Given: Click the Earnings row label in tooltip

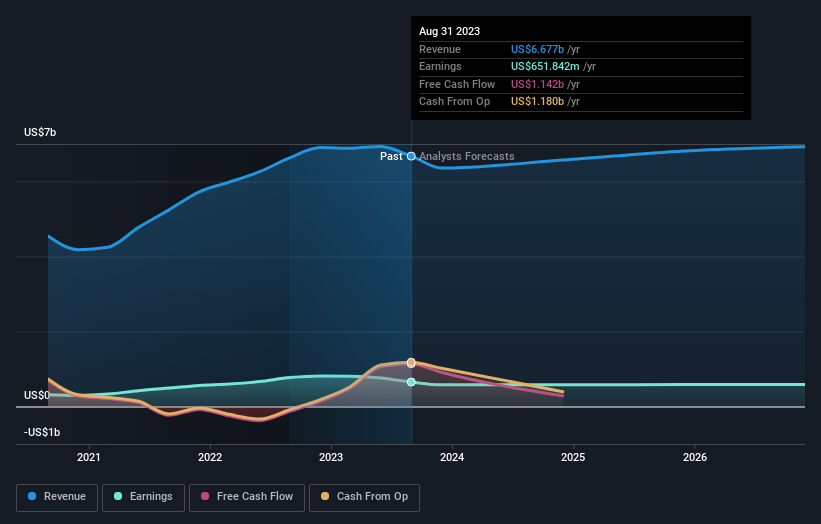Looking at the screenshot, I should pyautogui.click(x=440, y=66).
